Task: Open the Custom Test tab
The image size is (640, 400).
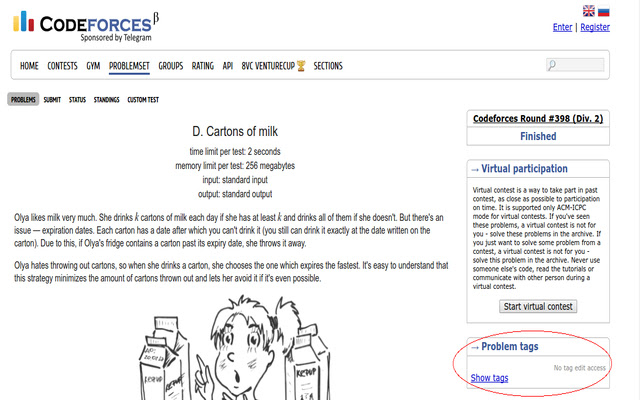Action: coord(143,100)
